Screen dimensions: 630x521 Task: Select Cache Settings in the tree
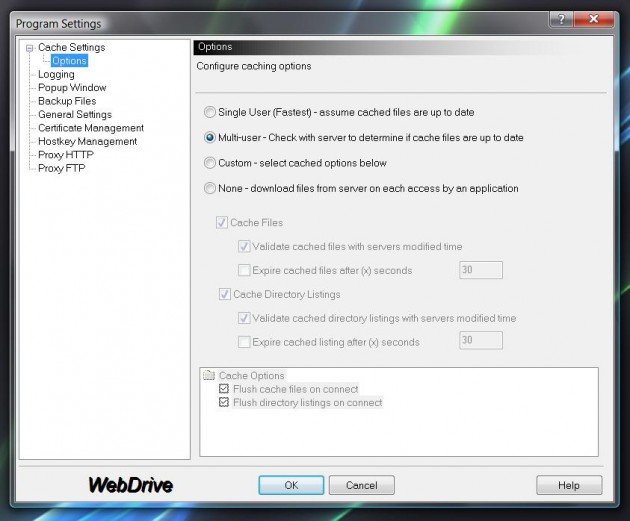coord(72,47)
